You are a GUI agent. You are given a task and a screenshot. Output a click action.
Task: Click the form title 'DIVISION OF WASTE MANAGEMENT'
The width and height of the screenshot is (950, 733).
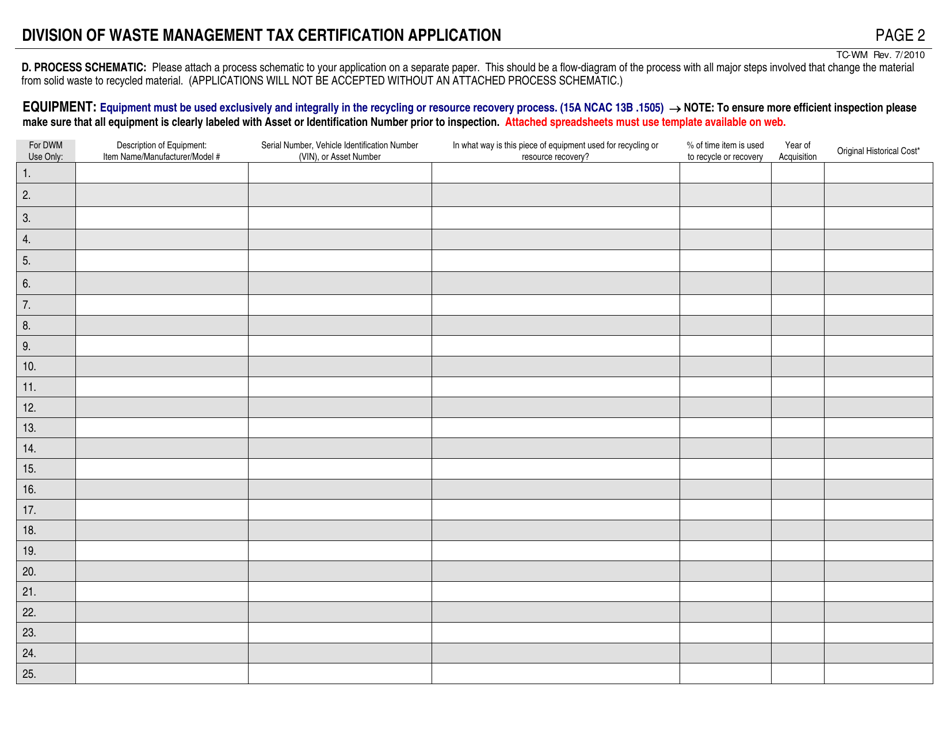[261, 35]
